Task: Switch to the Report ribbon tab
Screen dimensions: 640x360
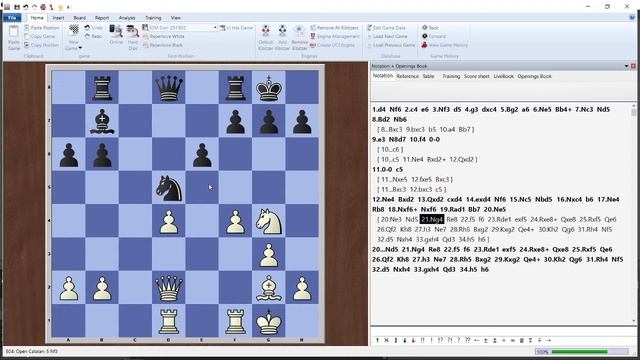Action: click(x=102, y=18)
